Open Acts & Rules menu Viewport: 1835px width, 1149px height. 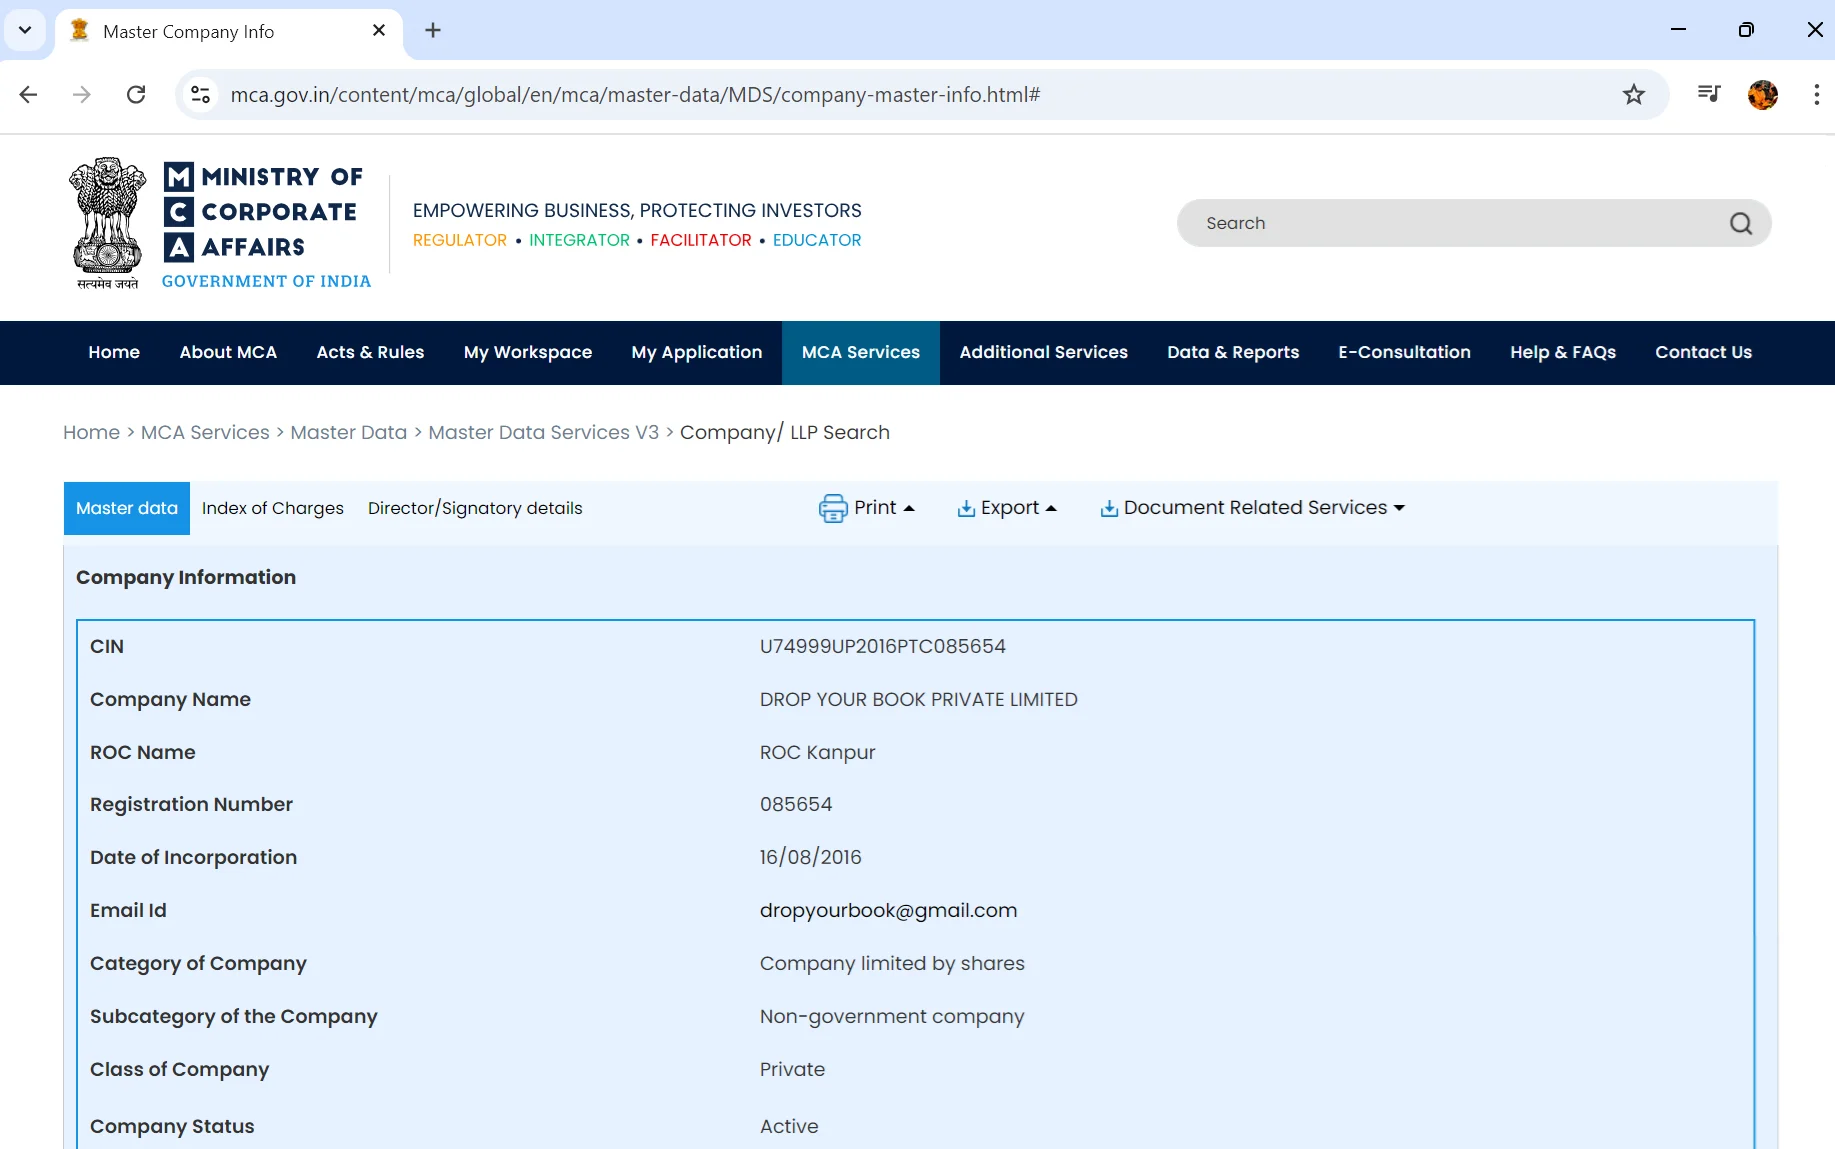[x=370, y=352]
